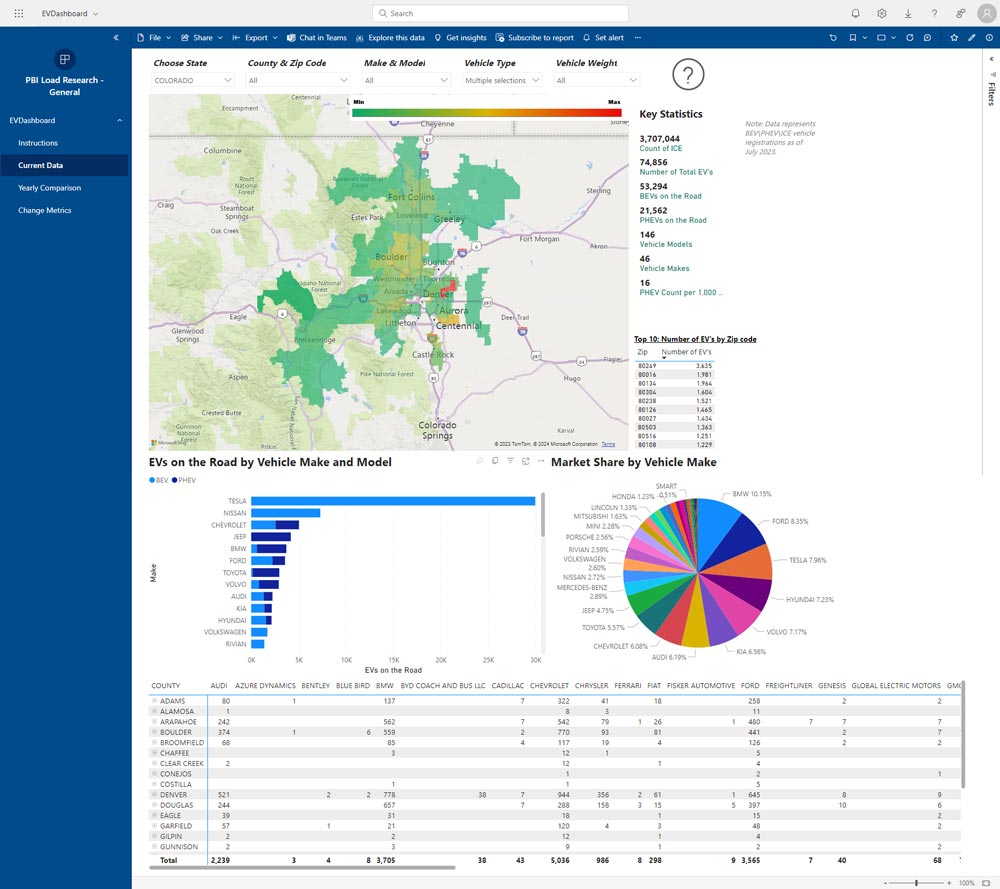Favorite this report with star icon

point(954,37)
